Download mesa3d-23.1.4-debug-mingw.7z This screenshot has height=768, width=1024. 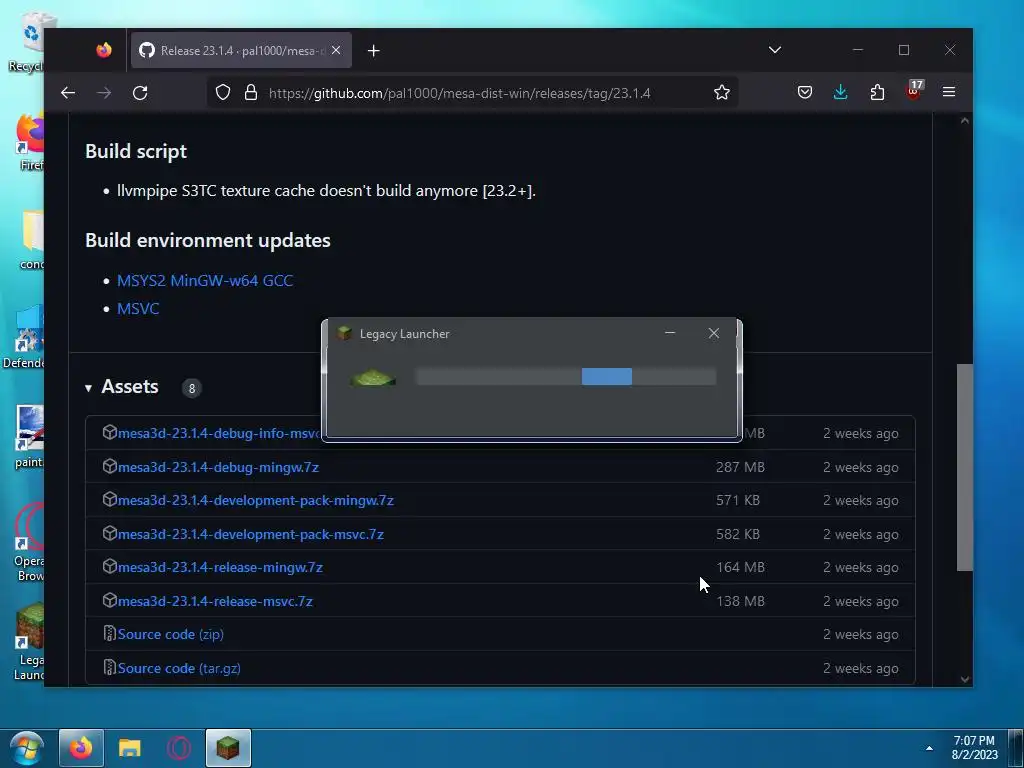[218, 468]
